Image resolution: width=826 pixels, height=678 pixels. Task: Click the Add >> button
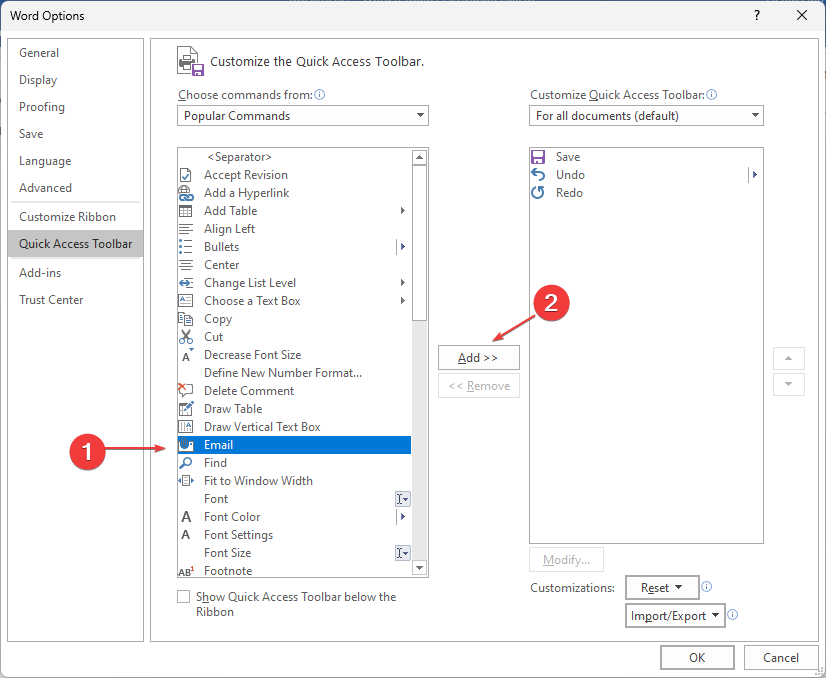coord(479,358)
